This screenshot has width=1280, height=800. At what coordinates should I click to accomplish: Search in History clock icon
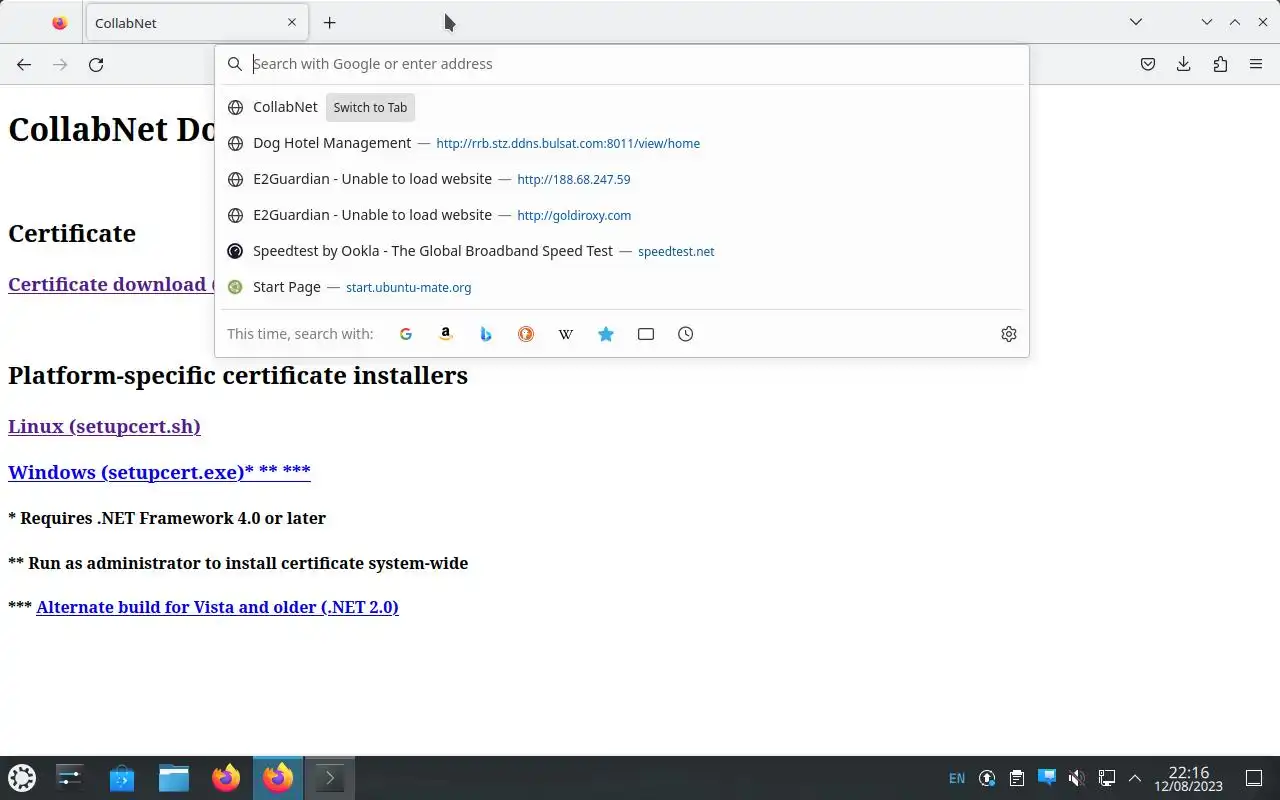pyautogui.click(x=686, y=334)
